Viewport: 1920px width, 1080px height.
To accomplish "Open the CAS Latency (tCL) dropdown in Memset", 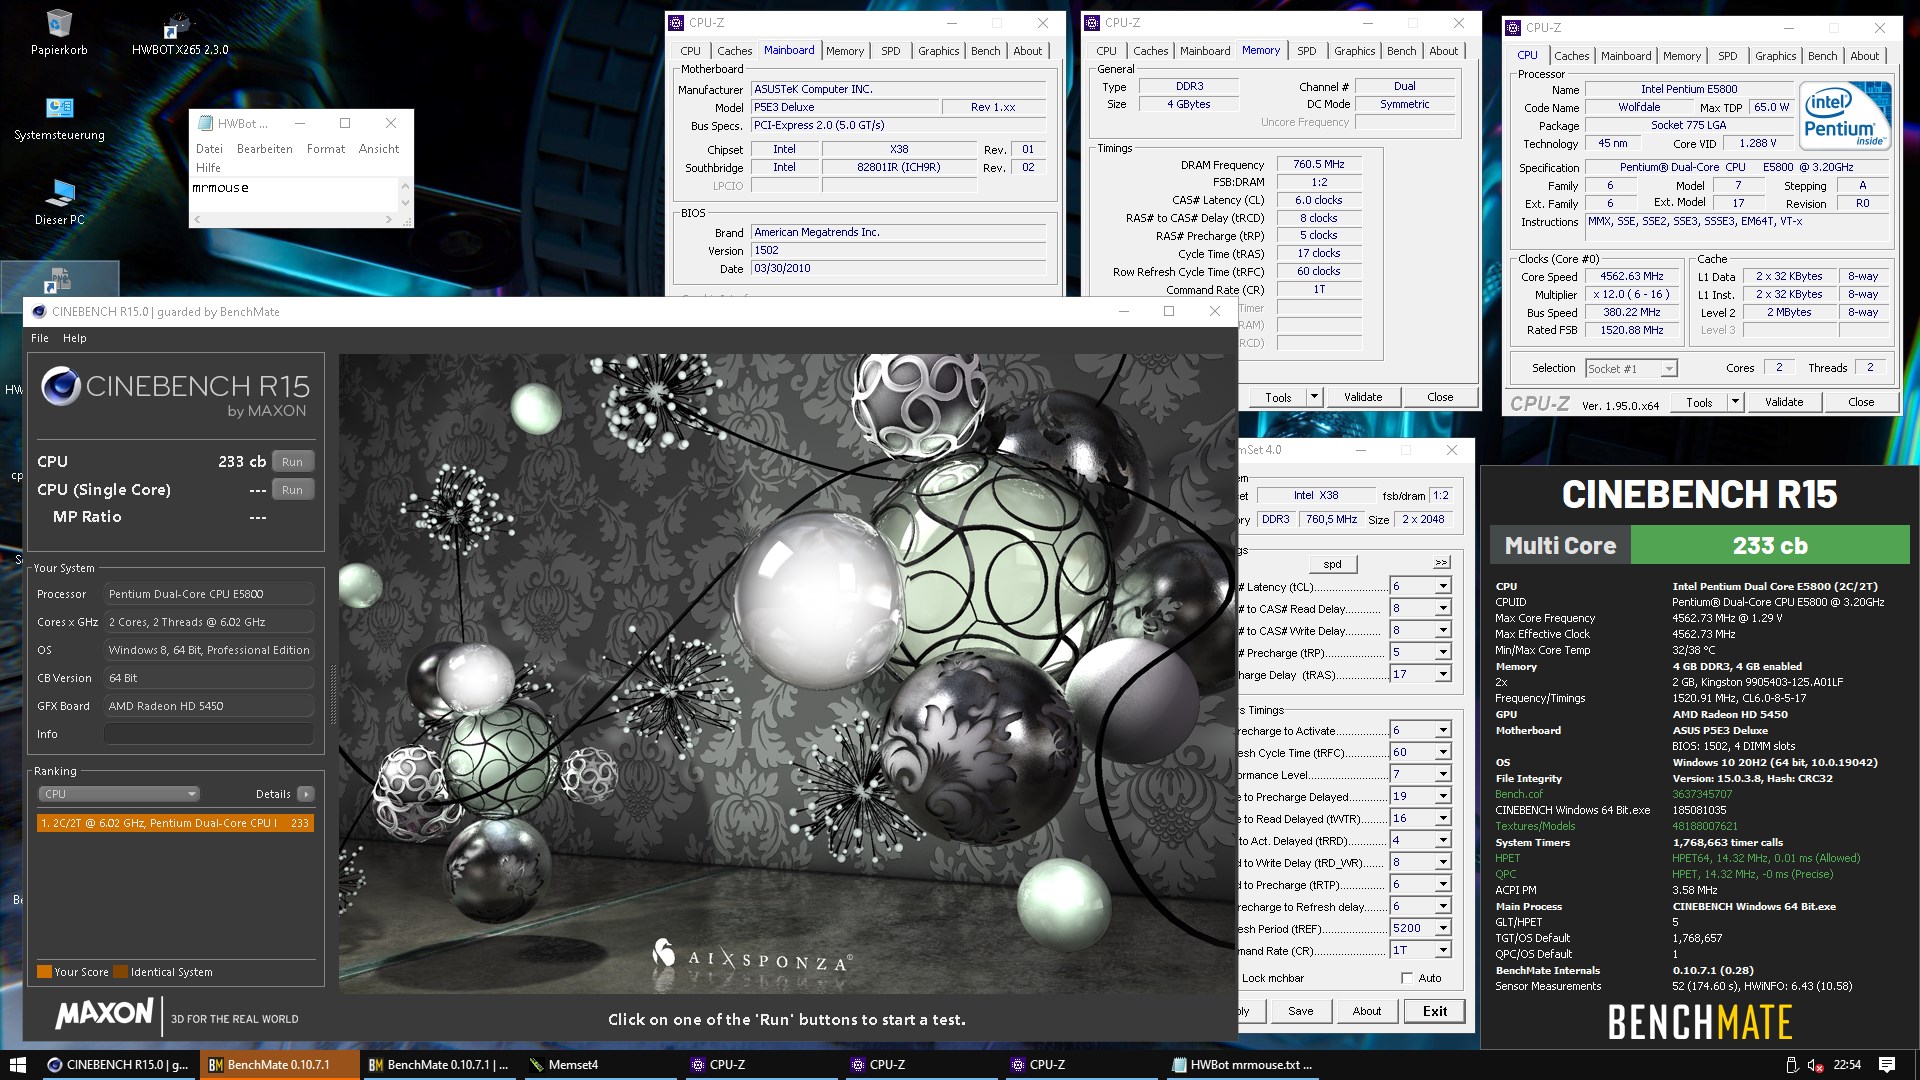I will point(1443,587).
